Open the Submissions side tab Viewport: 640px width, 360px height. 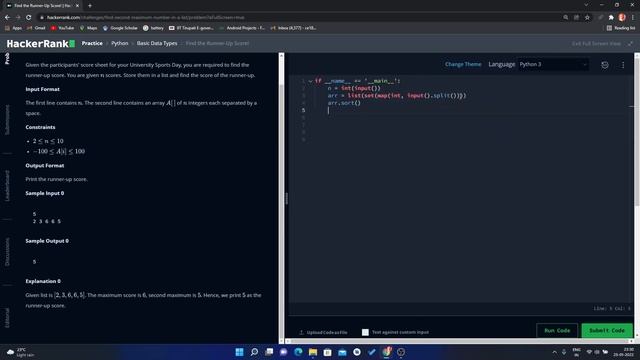(7, 120)
